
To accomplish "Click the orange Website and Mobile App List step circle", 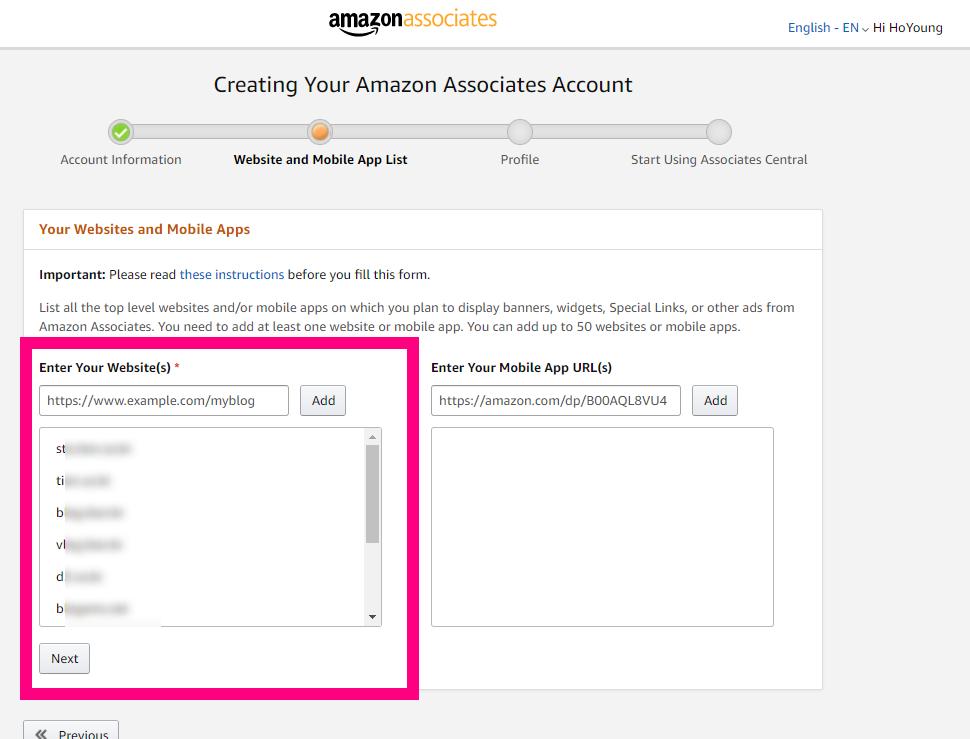I will (320, 132).
